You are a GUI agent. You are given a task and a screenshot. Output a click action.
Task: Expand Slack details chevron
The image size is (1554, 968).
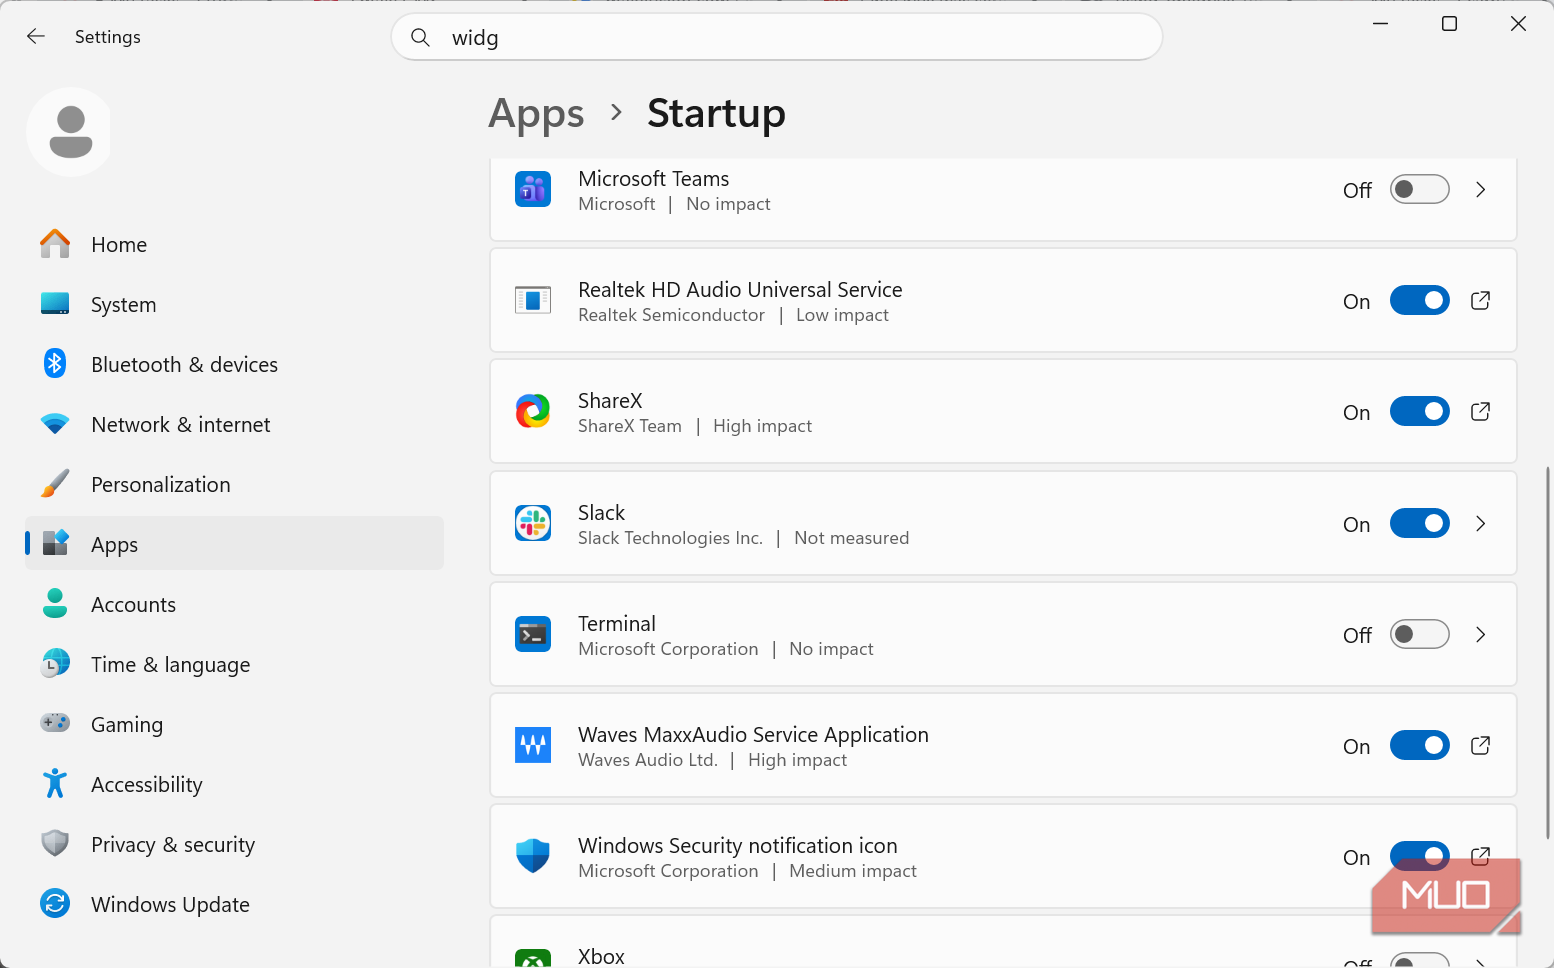click(1481, 523)
